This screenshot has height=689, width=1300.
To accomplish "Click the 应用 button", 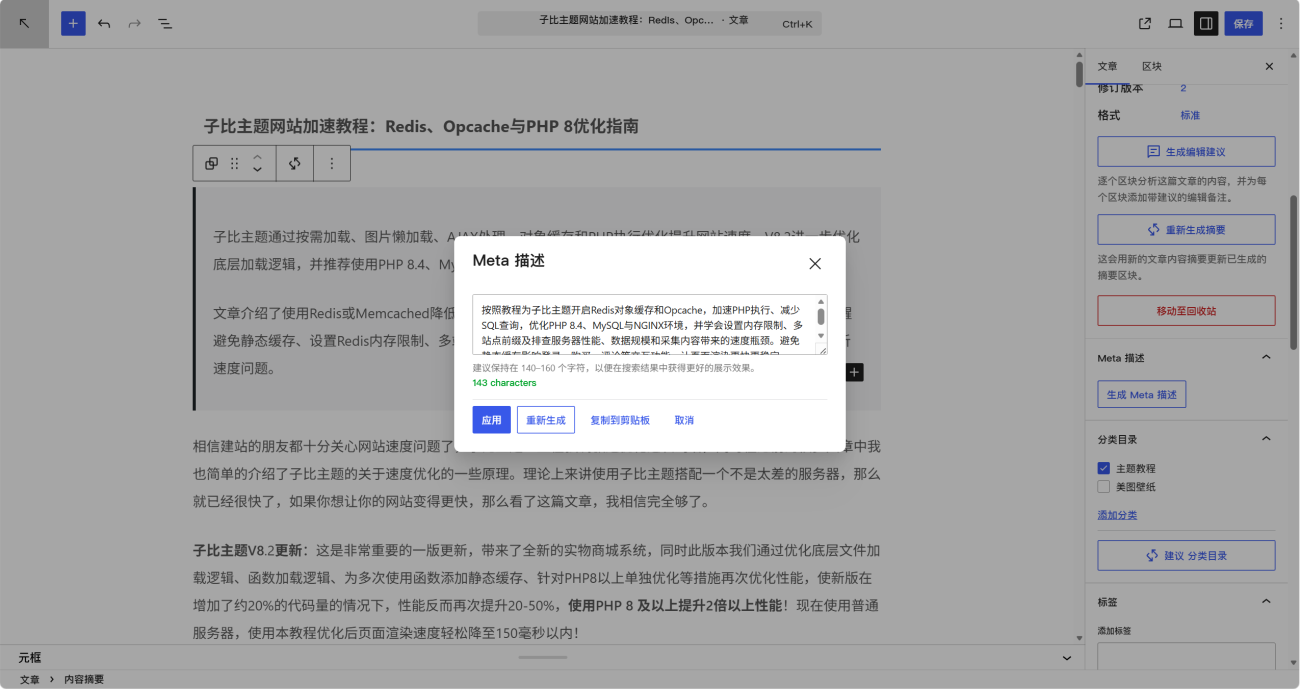I will click(x=491, y=420).
